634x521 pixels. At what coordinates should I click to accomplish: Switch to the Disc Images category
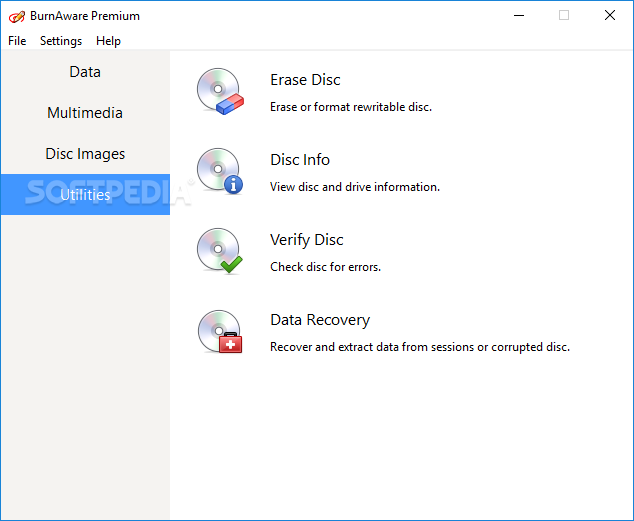85,154
